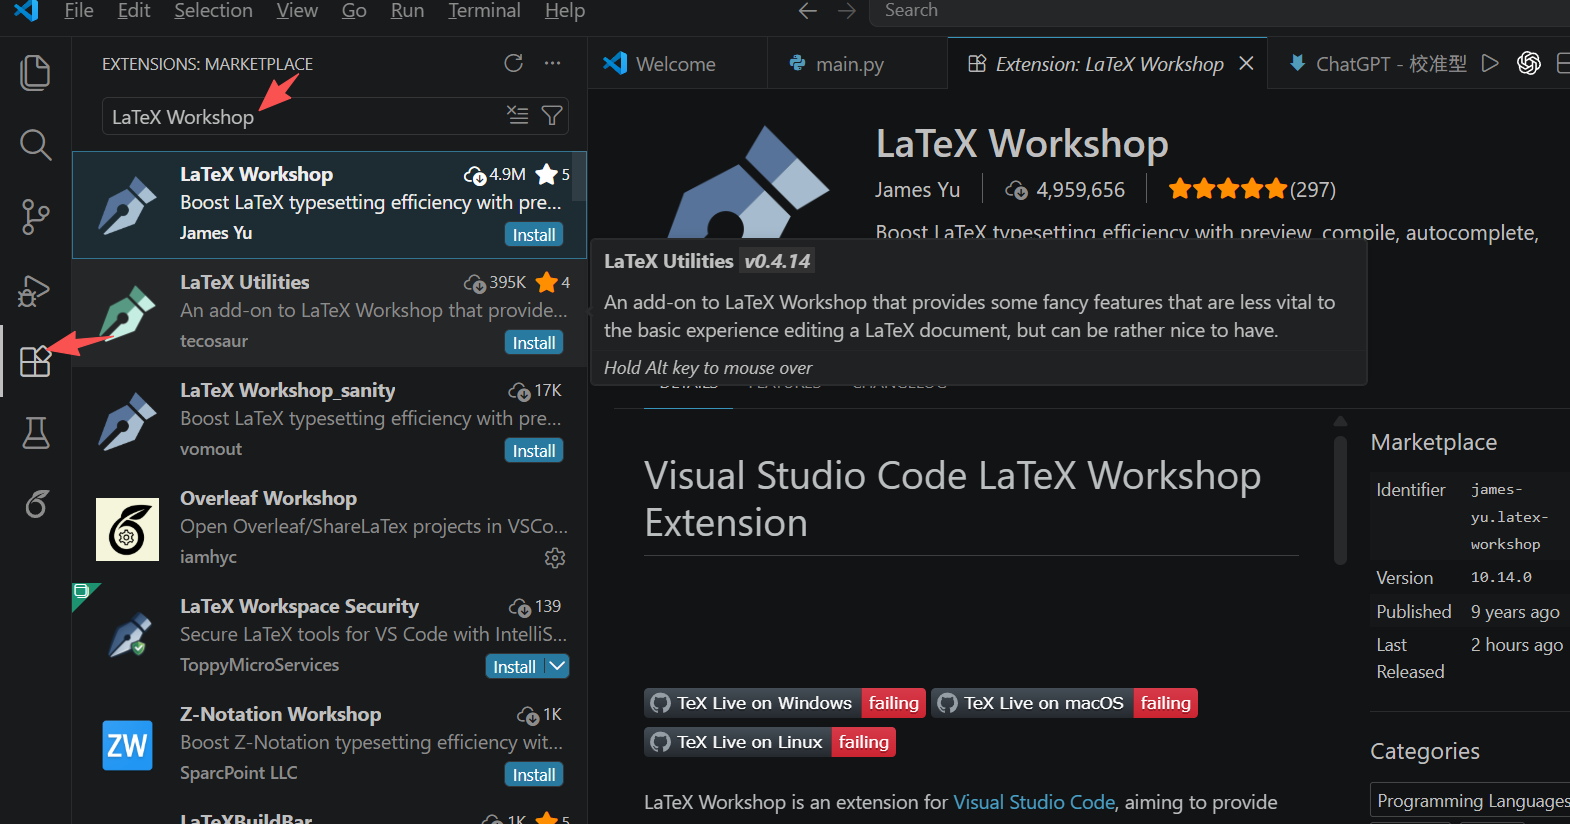The image size is (1570, 824).
Task: Open the Programming Languages category
Action: tap(1472, 801)
